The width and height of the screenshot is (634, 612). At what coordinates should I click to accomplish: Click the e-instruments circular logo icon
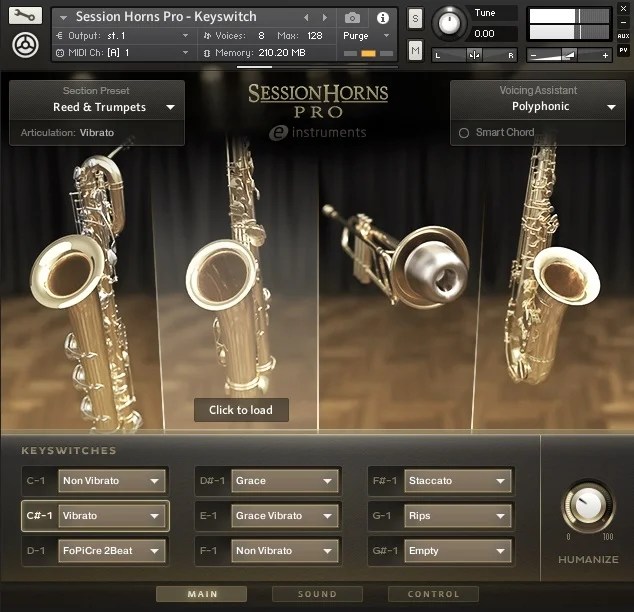(25, 45)
